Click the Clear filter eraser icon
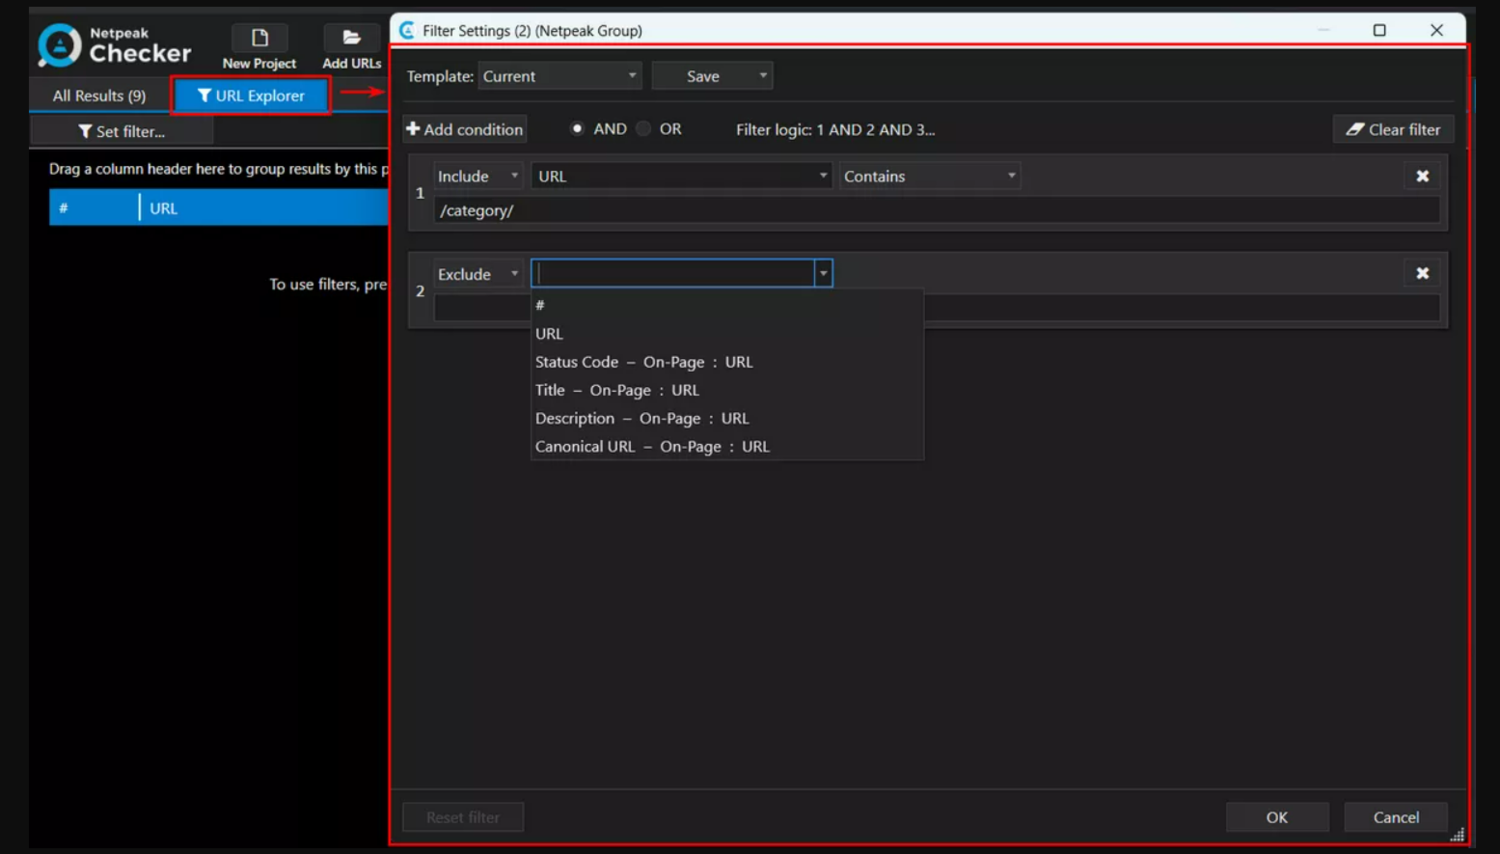Screen dimensions: 1500x854 pyautogui.click(x=1354, y=129)
